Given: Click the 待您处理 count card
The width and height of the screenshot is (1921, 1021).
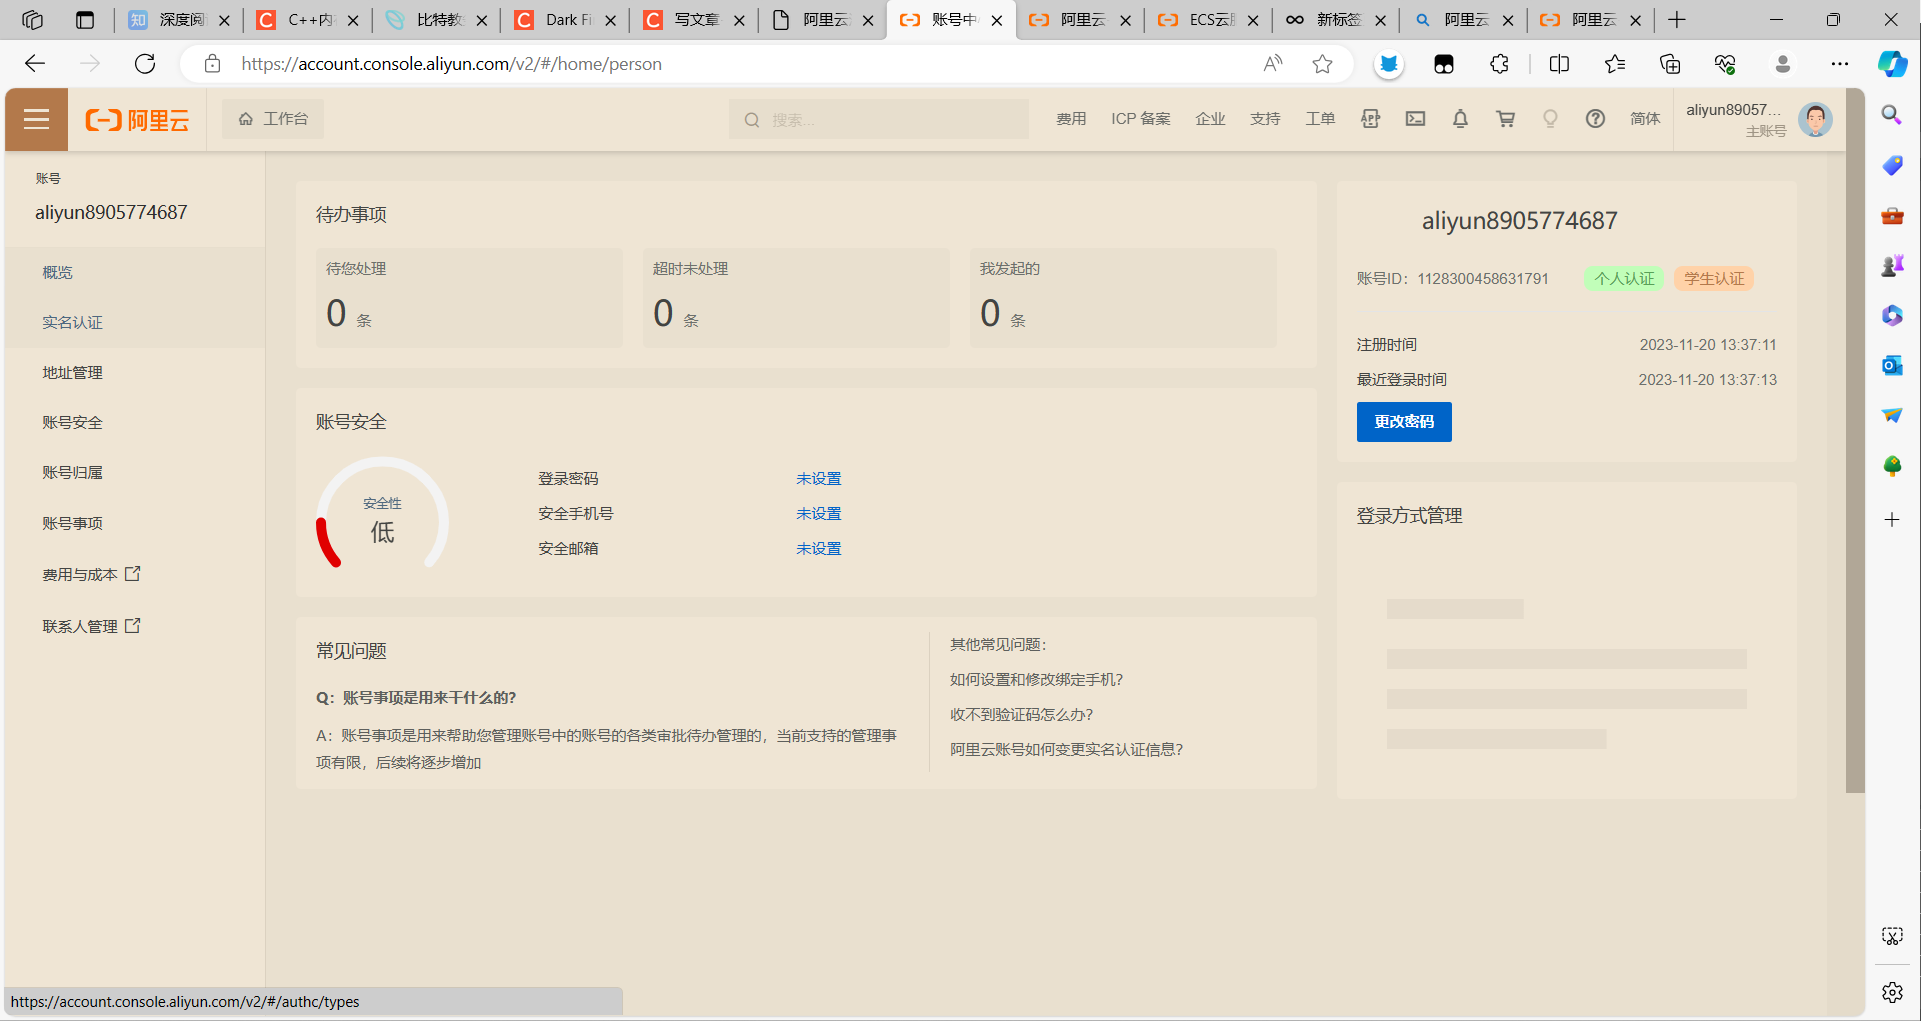Looking at the screenshot, I should pos(469,298).
